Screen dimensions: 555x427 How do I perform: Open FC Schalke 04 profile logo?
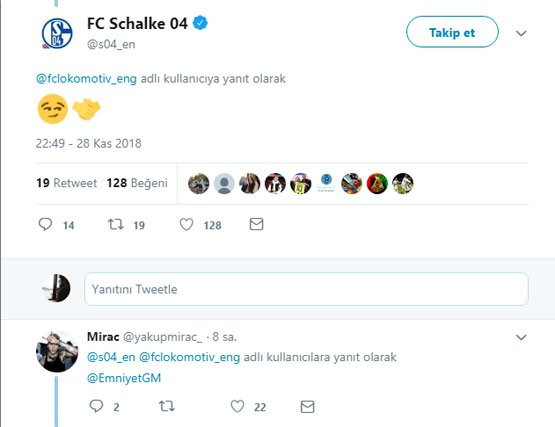coord(57,34)
